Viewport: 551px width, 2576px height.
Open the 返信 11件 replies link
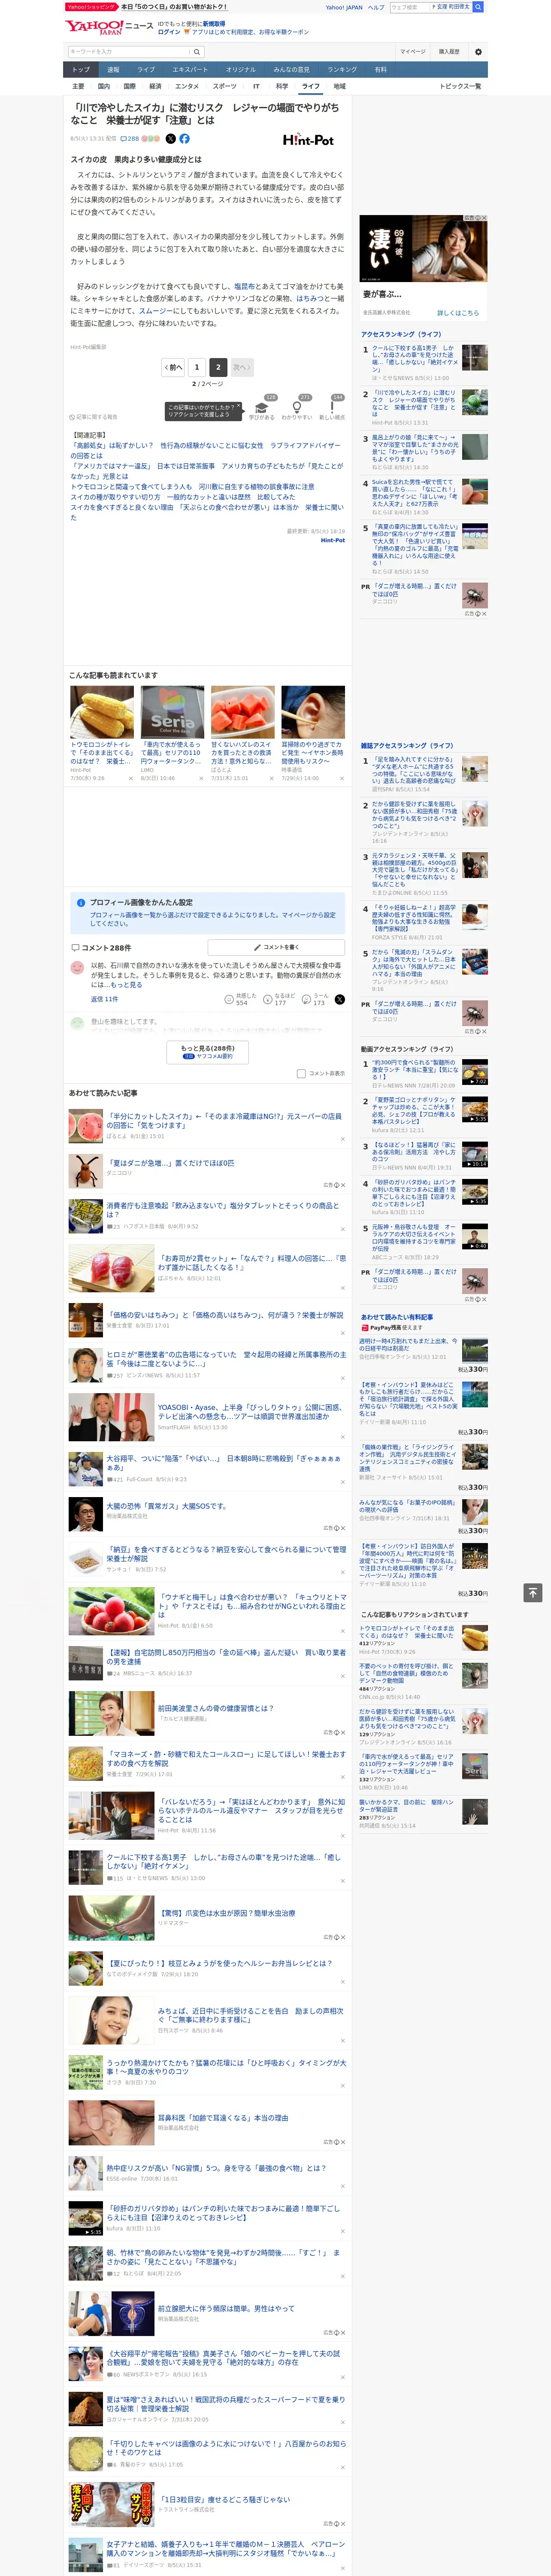105,999
